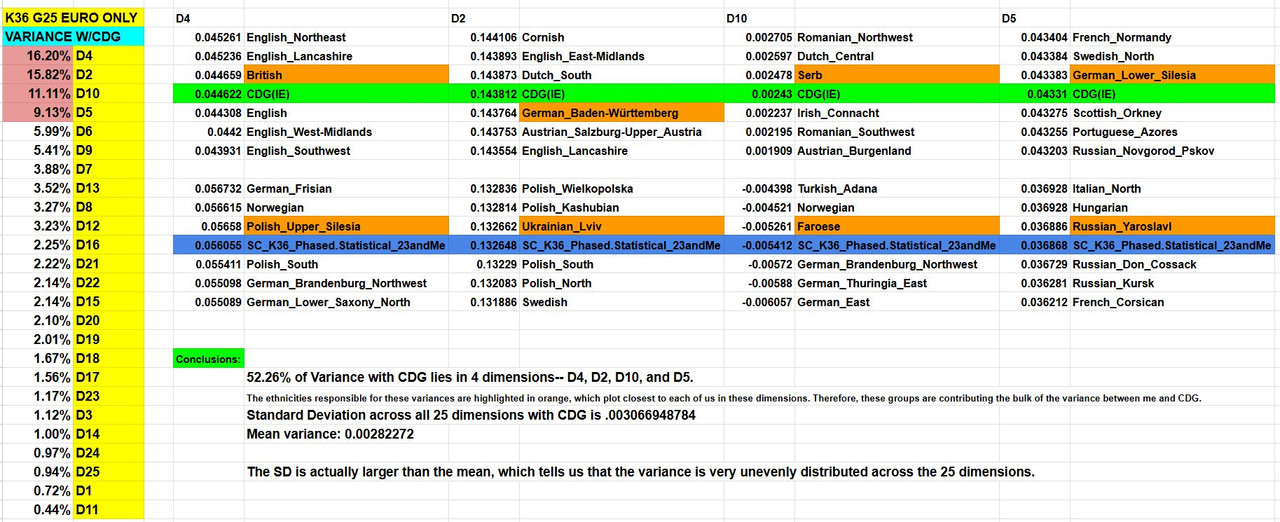Select the 16.20% variance cell

point(36,56)
